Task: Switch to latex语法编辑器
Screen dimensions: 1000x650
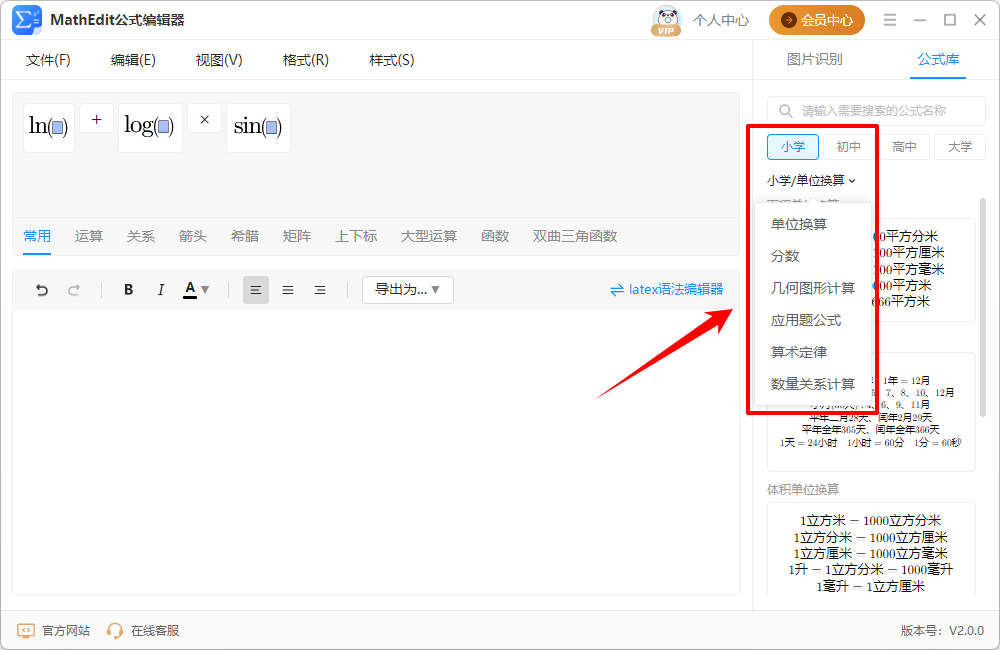Action: point(666,290)
